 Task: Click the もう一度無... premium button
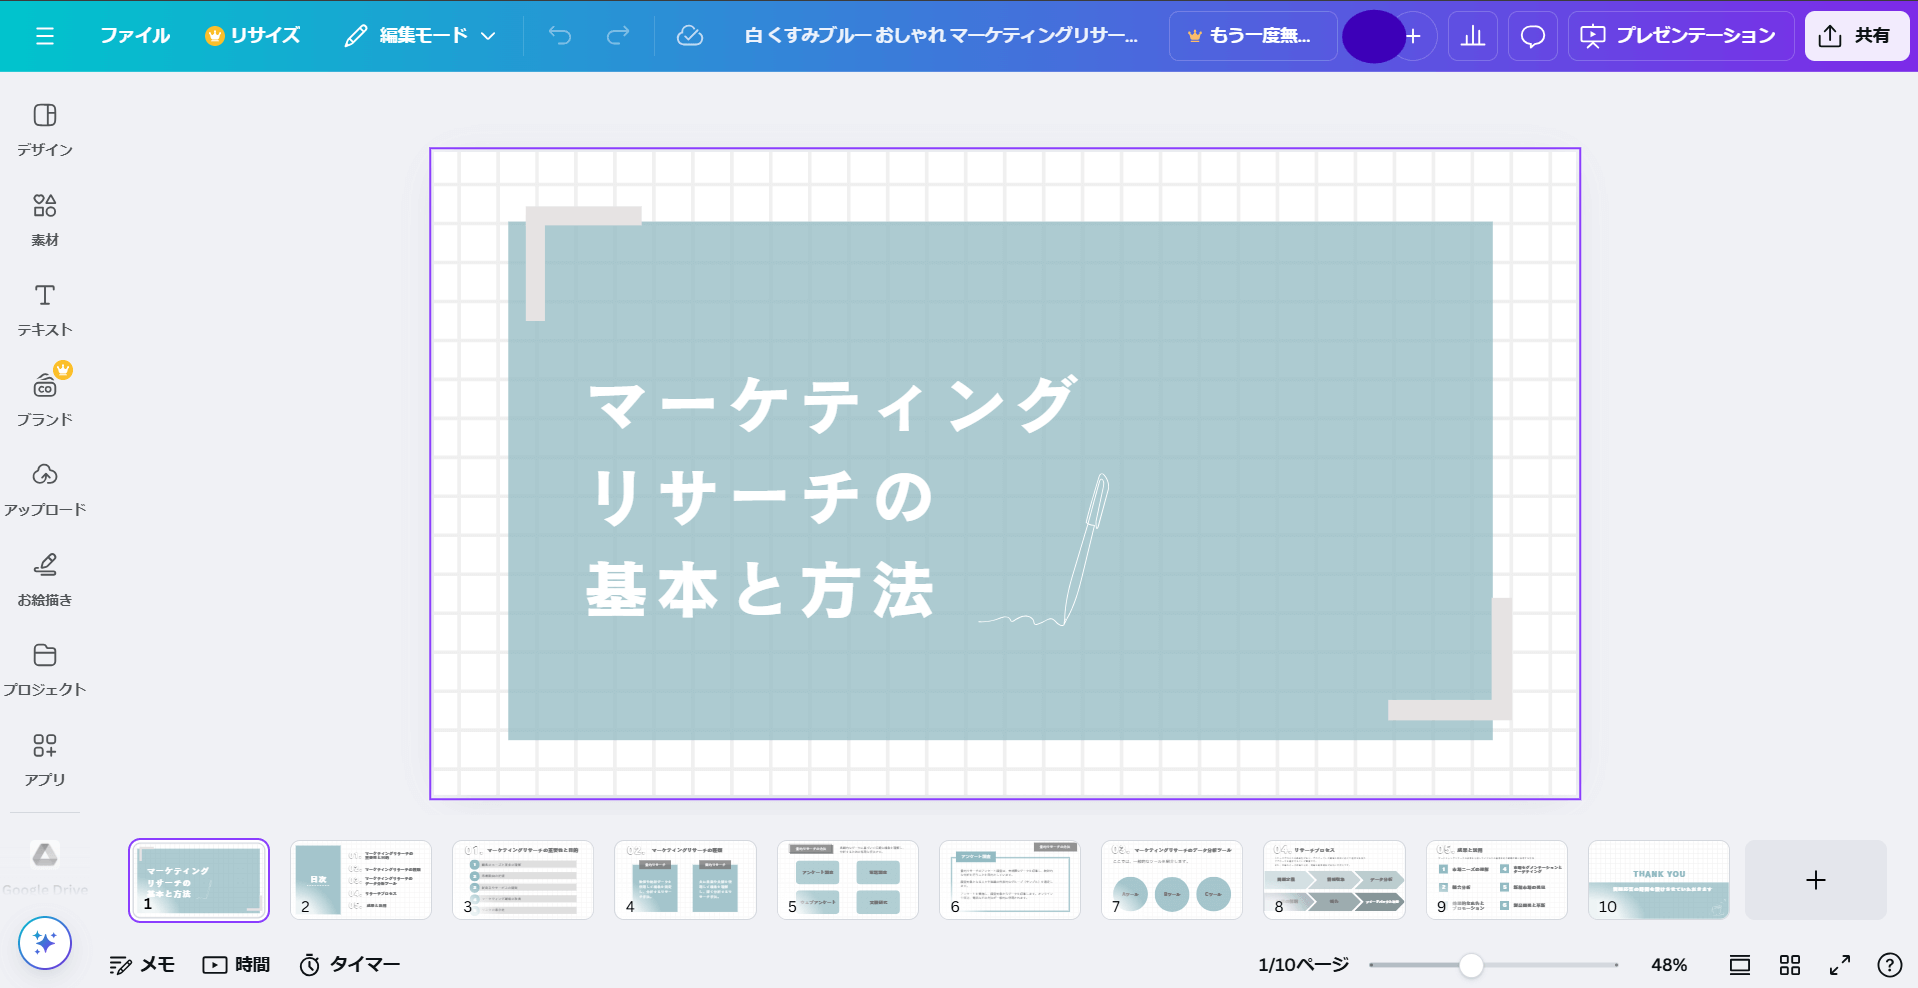(1252, 36)
